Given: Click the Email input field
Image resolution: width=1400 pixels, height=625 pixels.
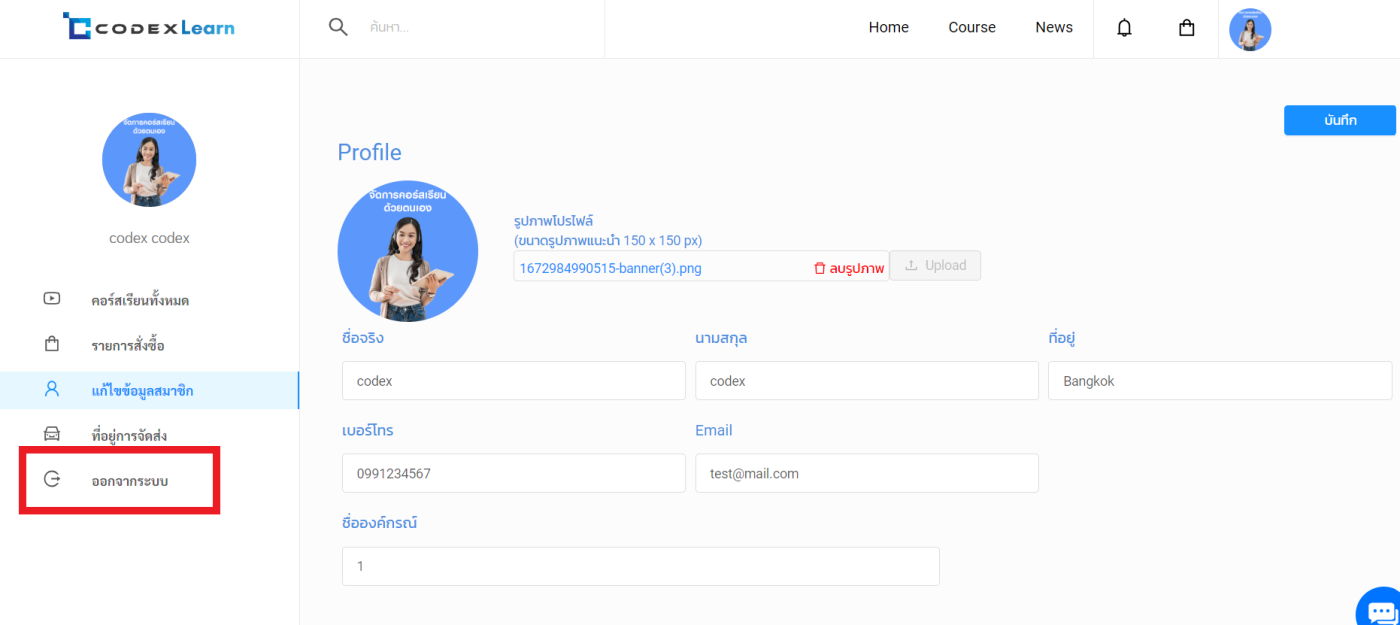Looking at the screenshot, I should click(866, 473).
